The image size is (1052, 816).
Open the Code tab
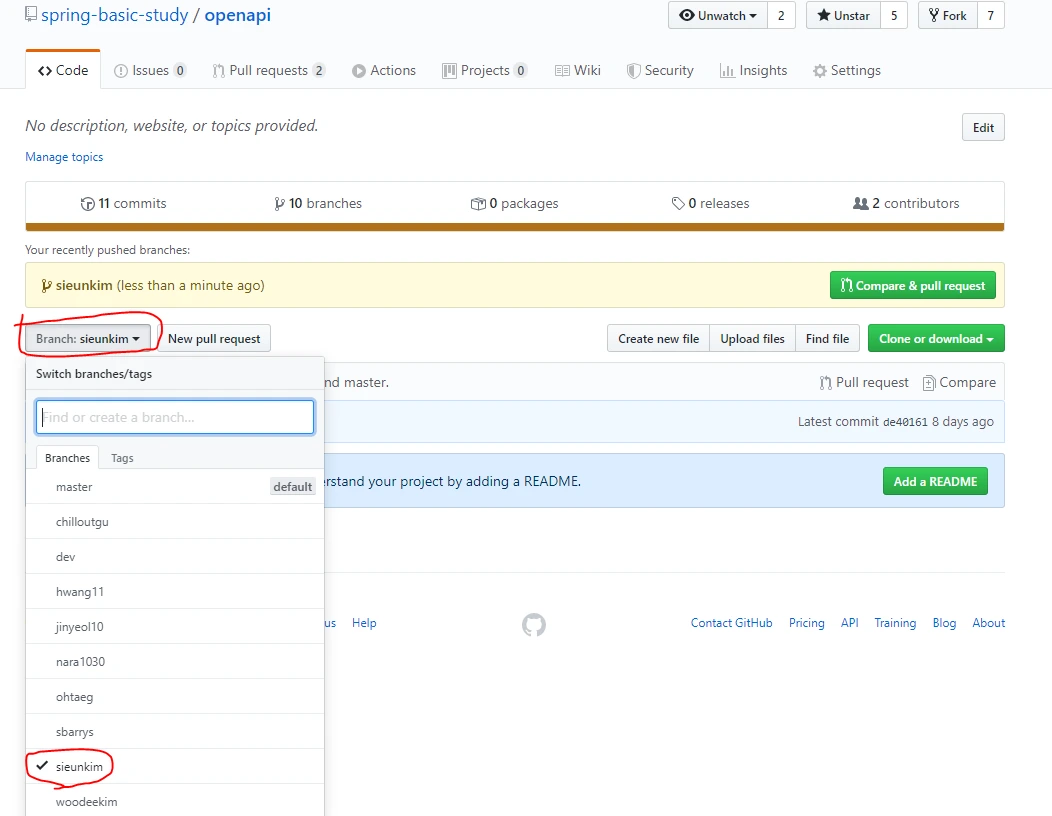[63, 70]
